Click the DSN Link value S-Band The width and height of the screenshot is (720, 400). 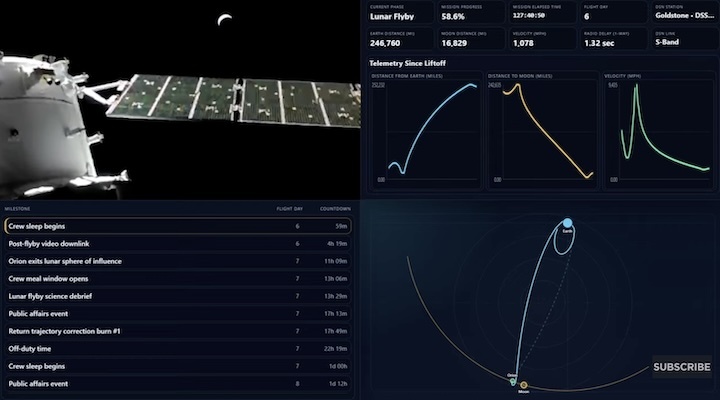[667, 42]
